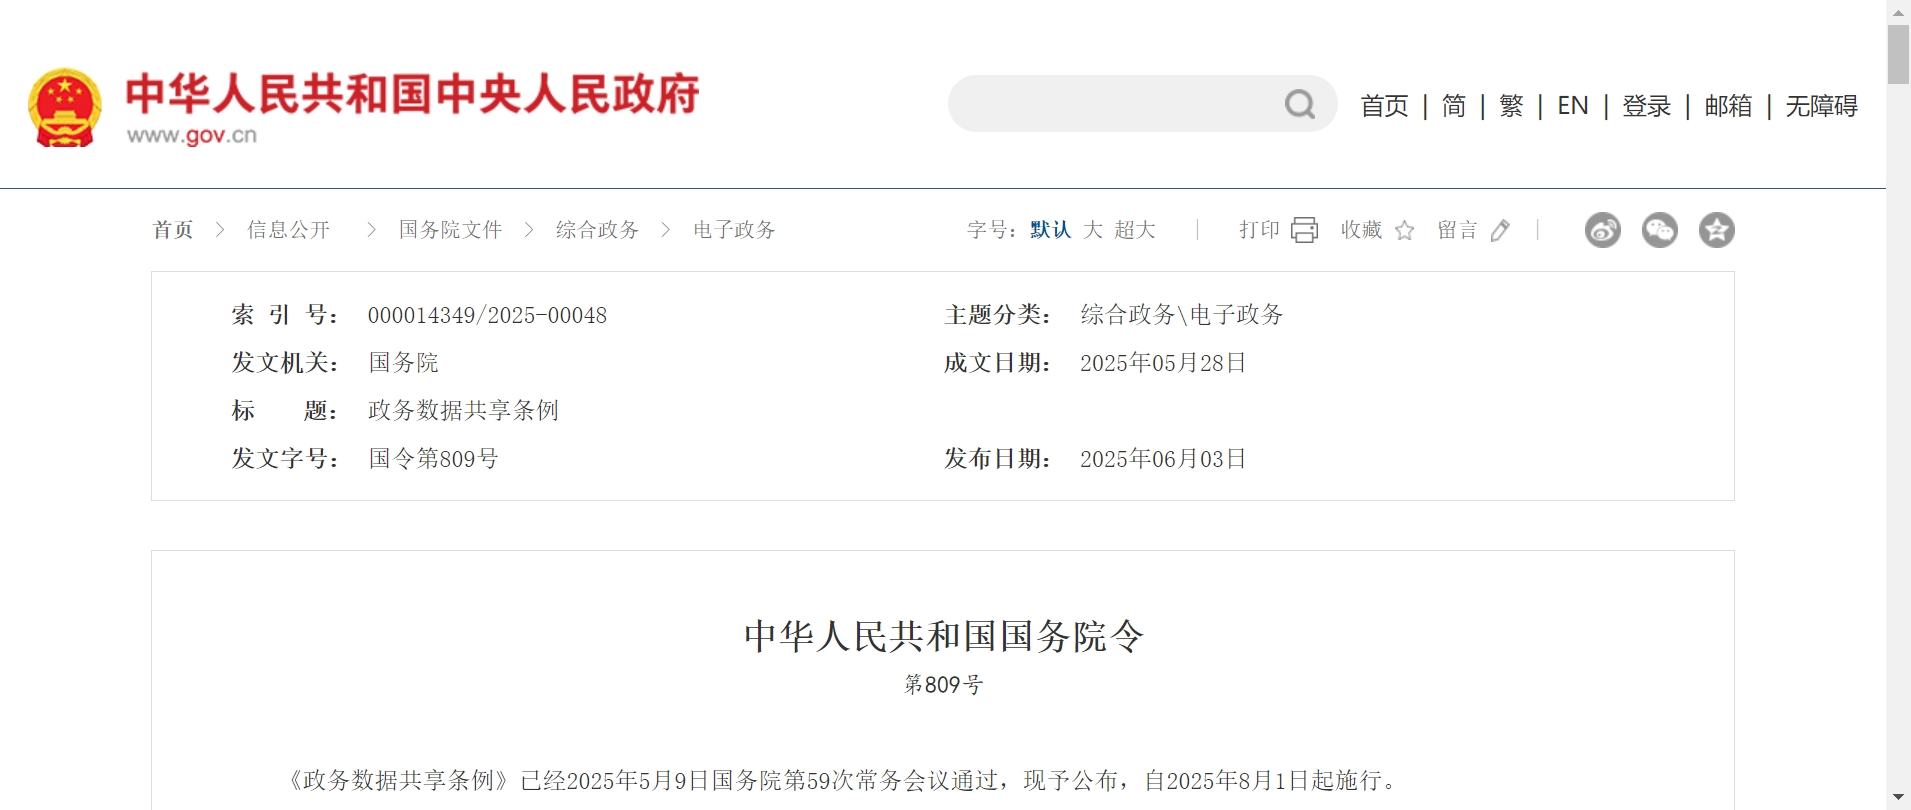Click the scrollbar down arrow
This screenshot has height=810, width=1911.
click(1897, 797)
